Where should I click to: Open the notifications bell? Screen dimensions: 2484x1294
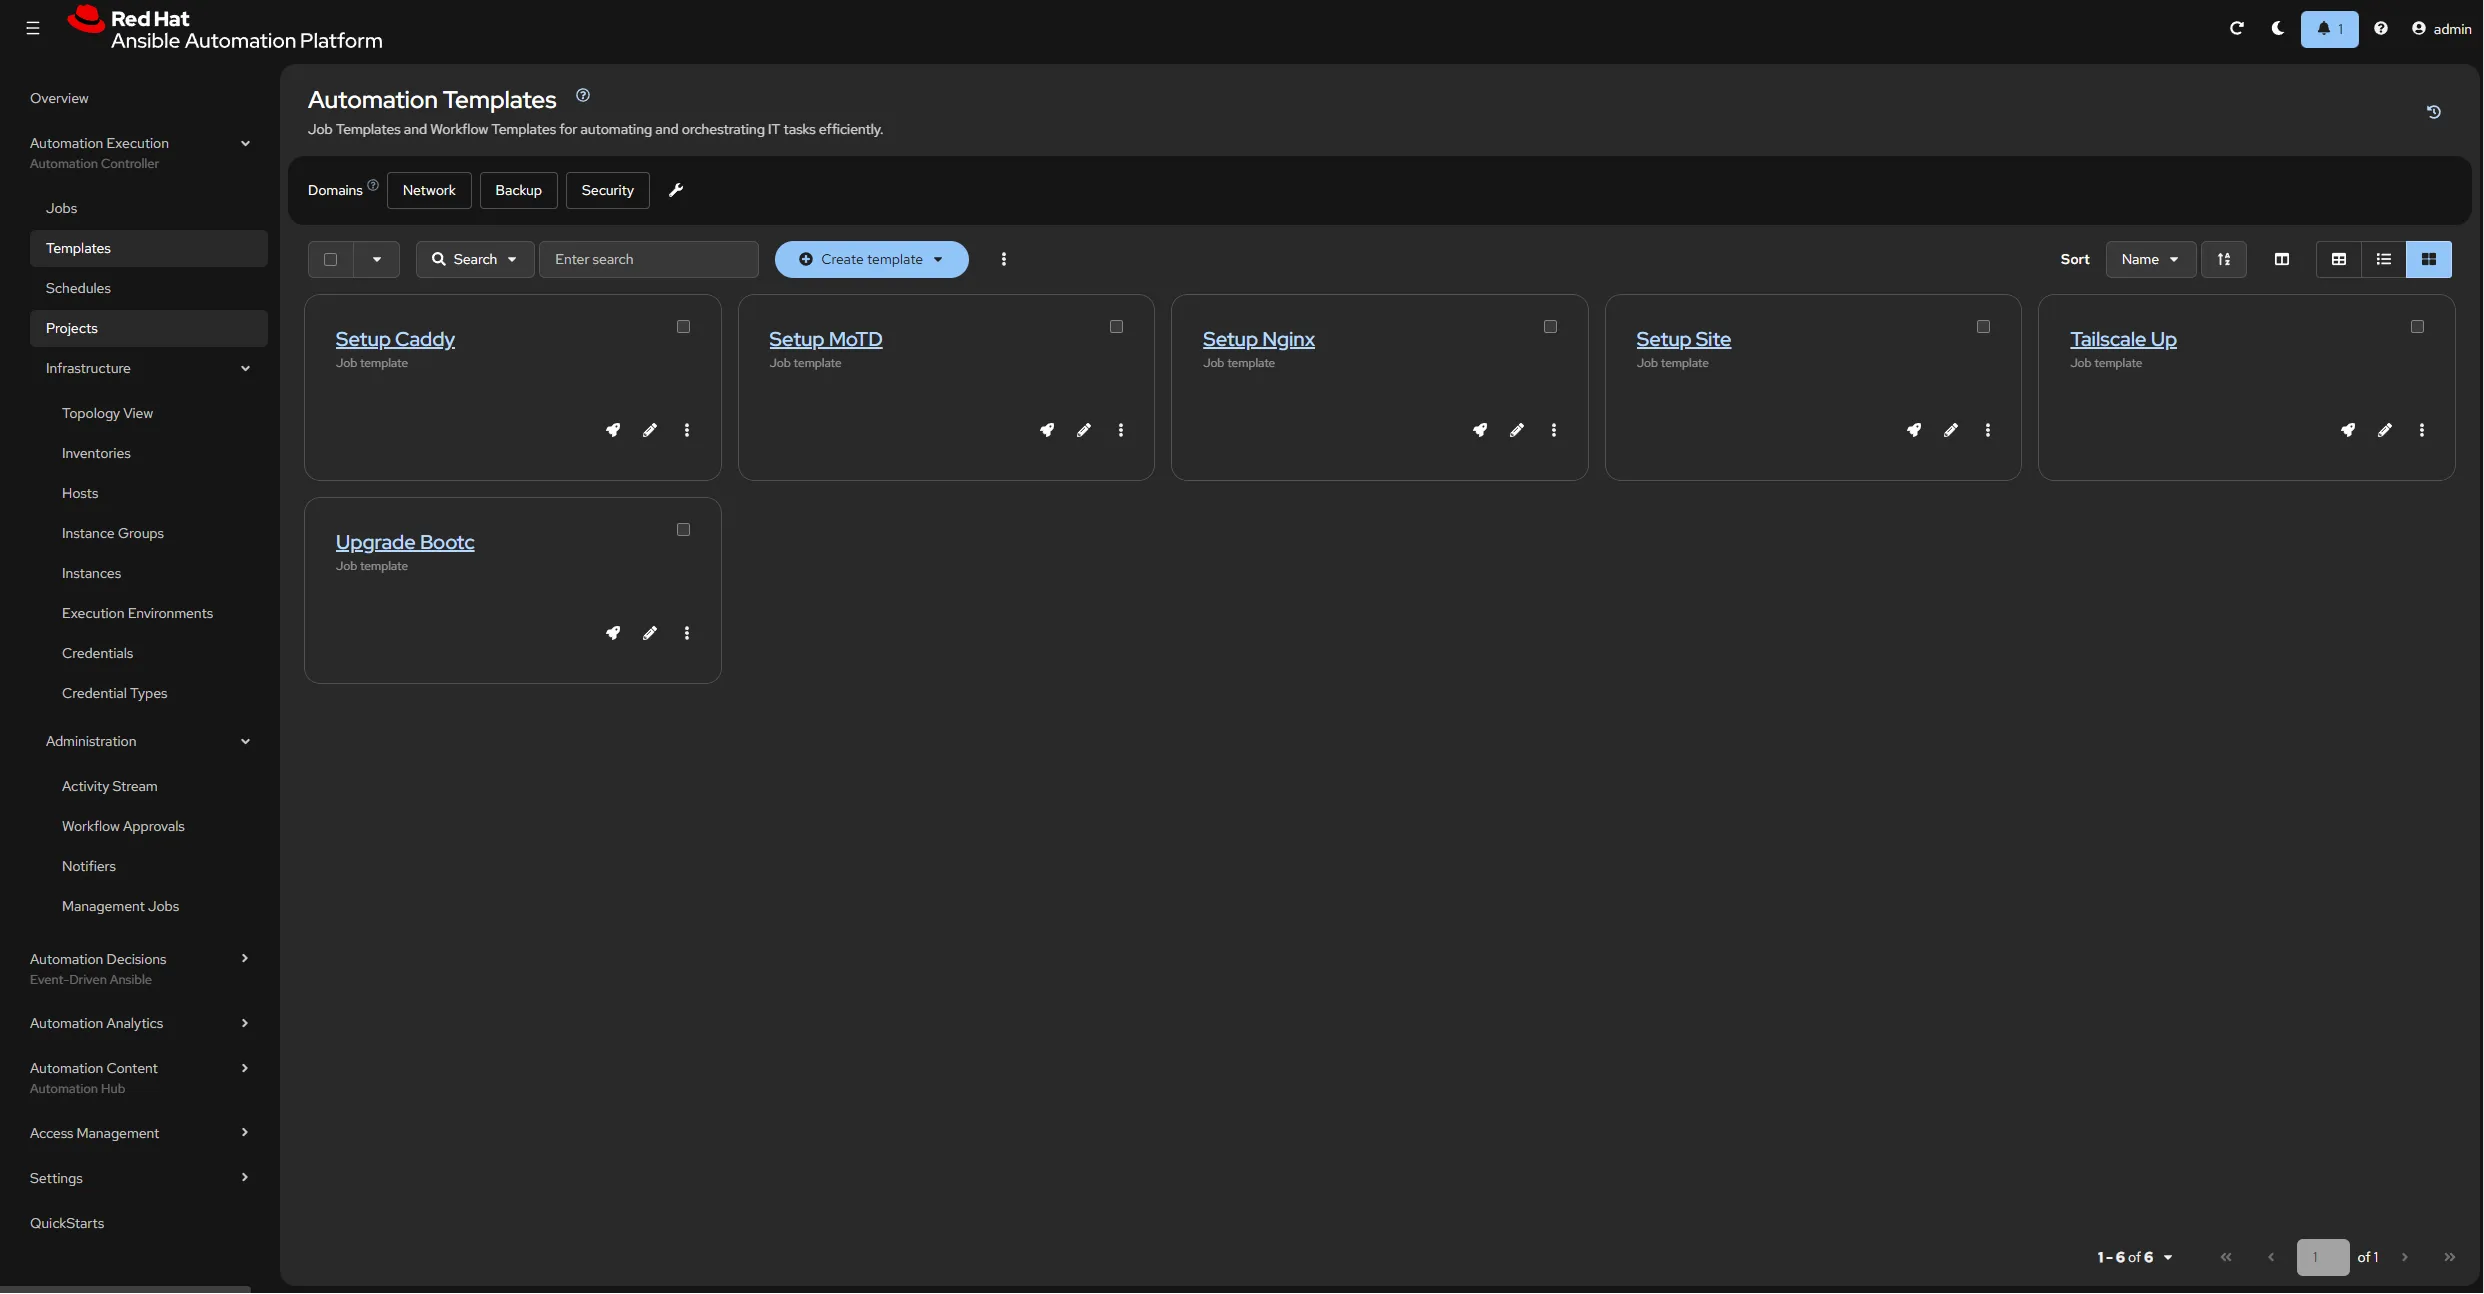2329,29
